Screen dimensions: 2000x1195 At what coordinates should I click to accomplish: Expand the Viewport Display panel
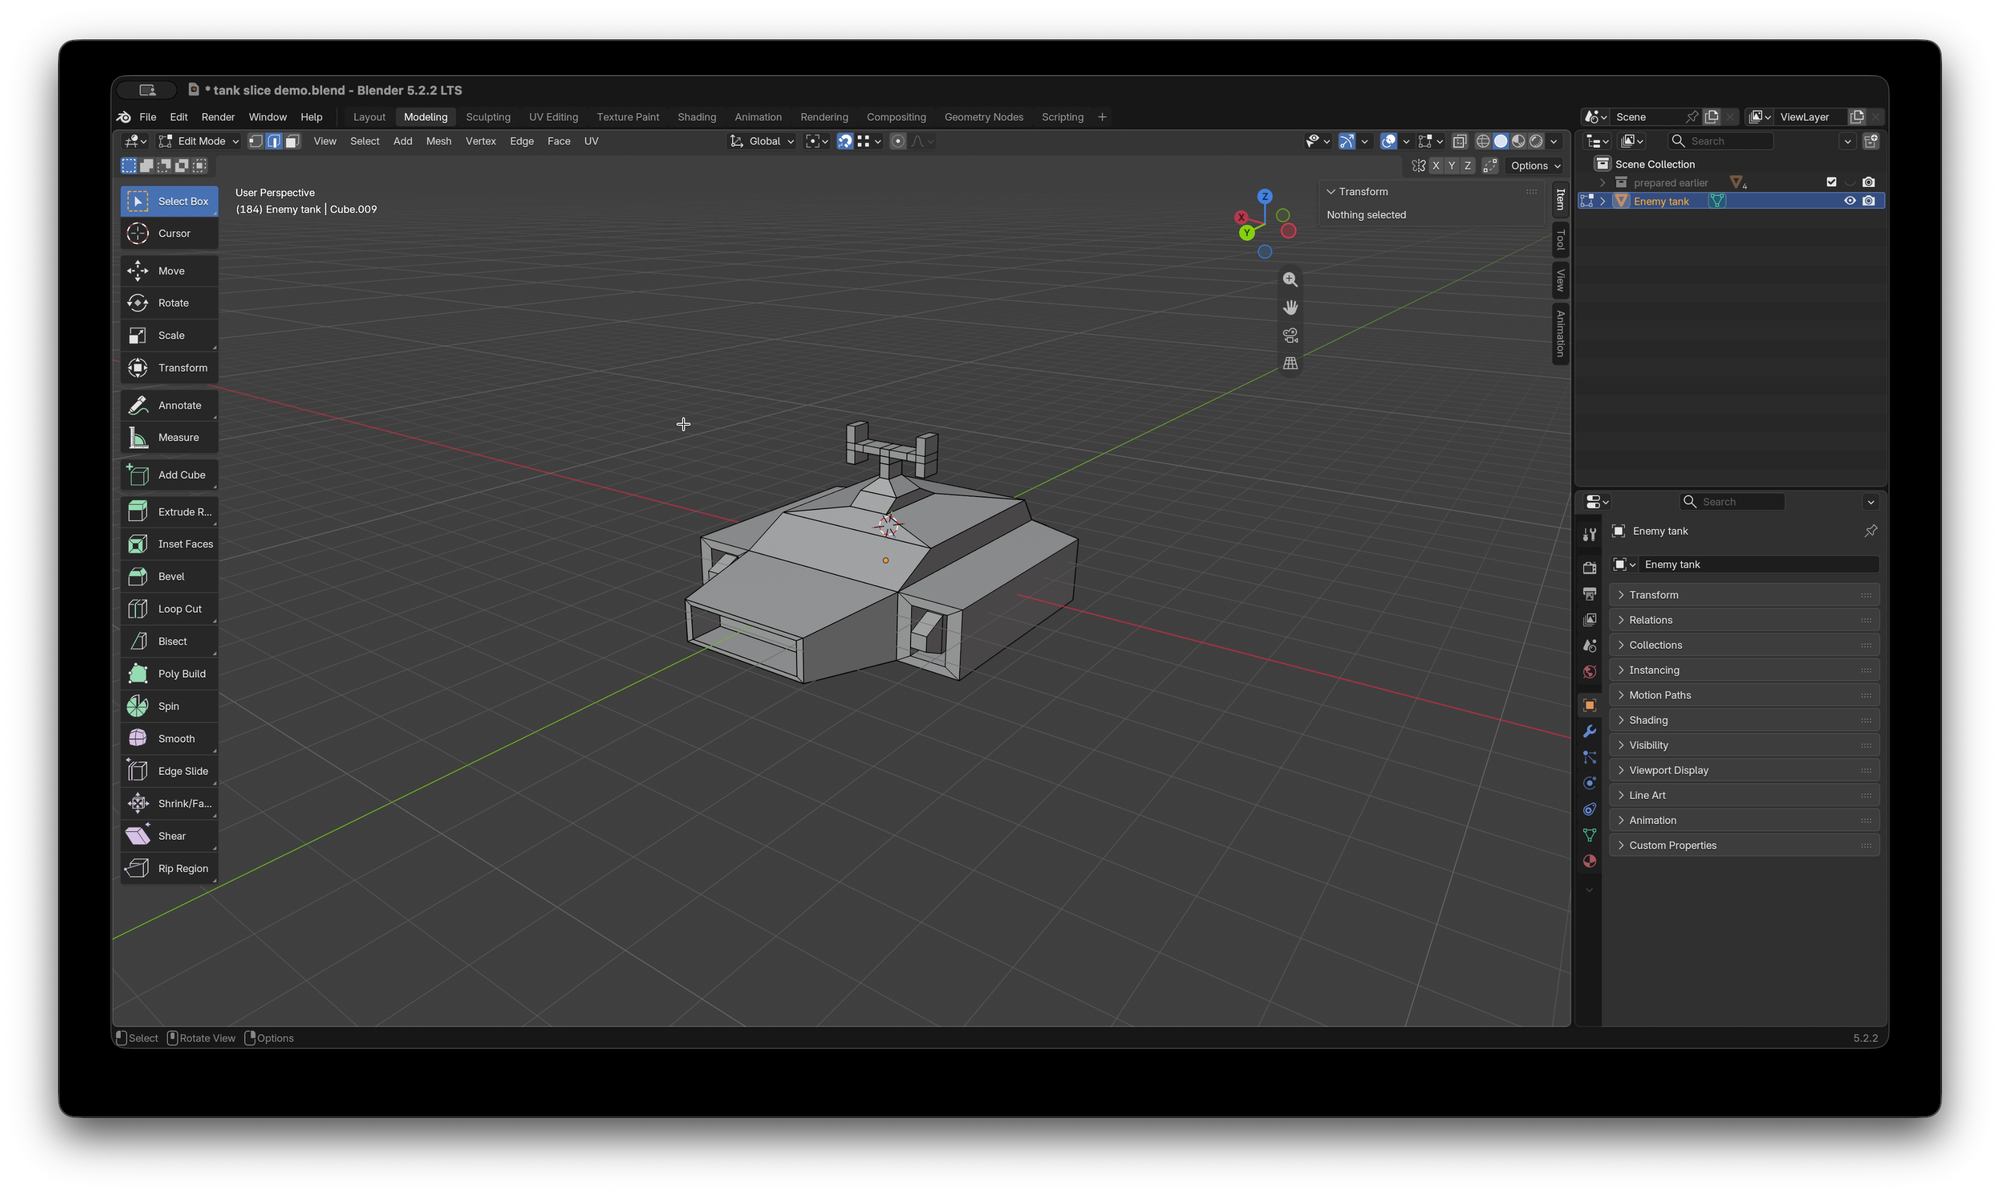1744,770
